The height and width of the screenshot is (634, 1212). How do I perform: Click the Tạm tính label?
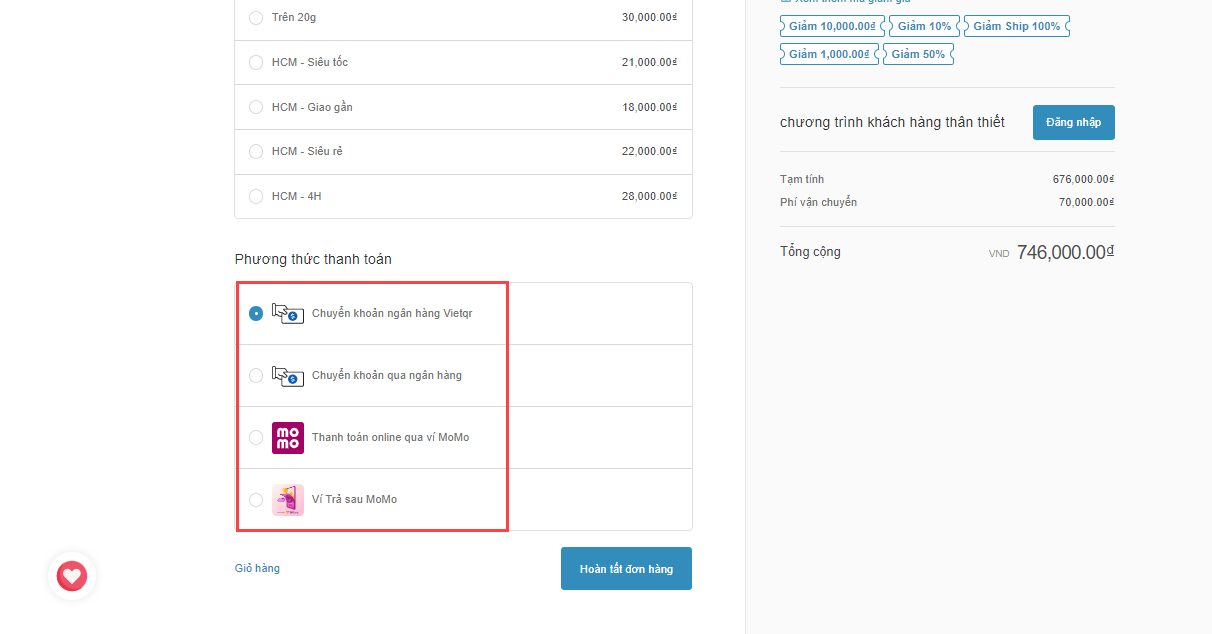[x=802, y=179]
